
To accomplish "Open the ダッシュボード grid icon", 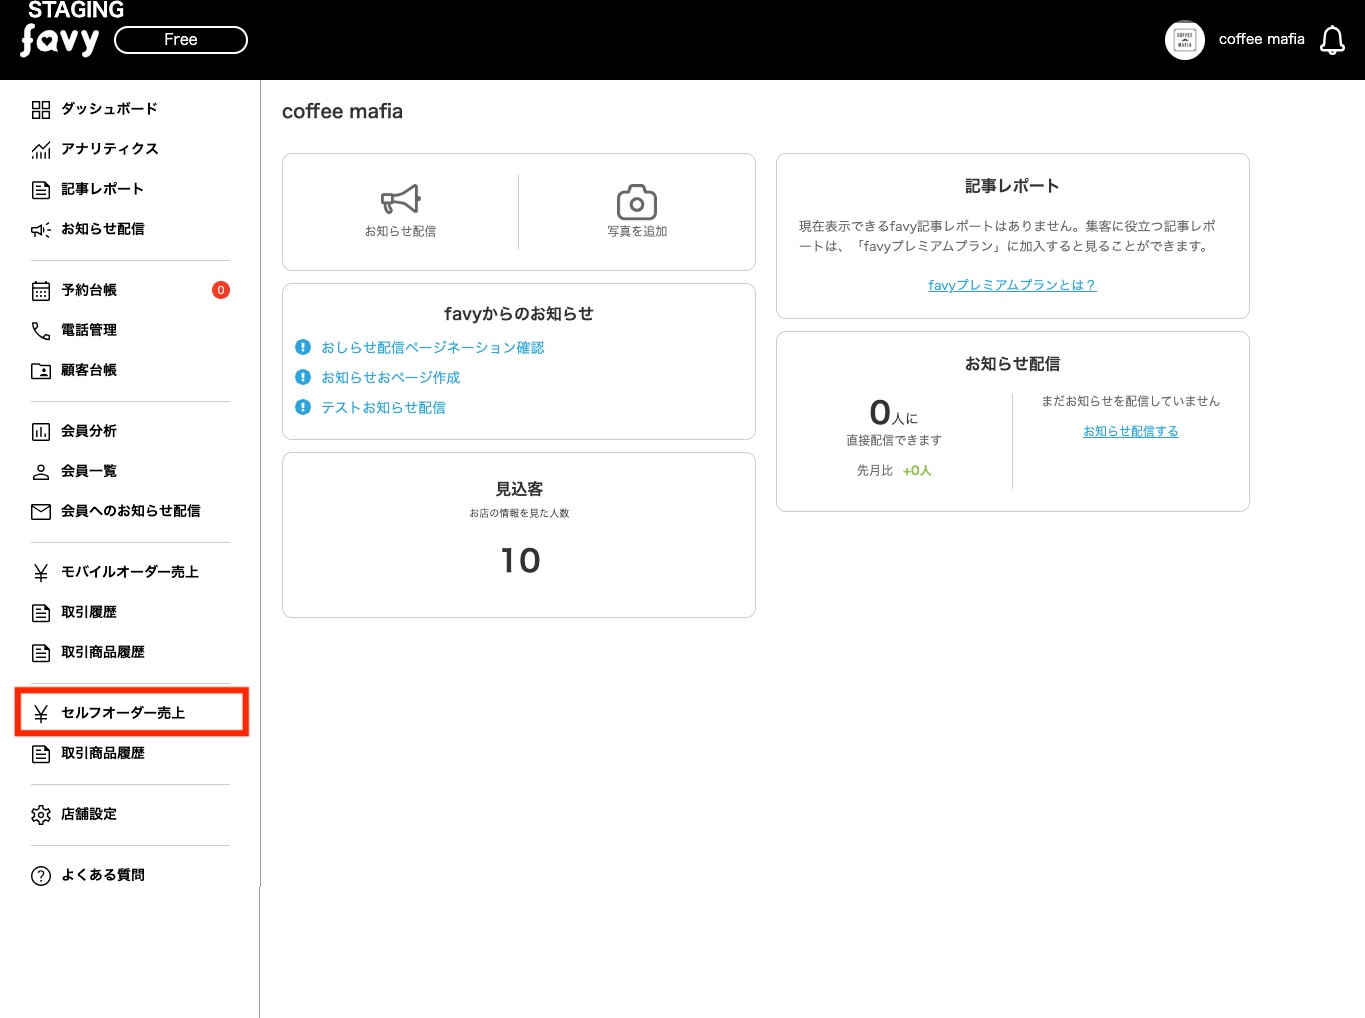I will point(41,109).
